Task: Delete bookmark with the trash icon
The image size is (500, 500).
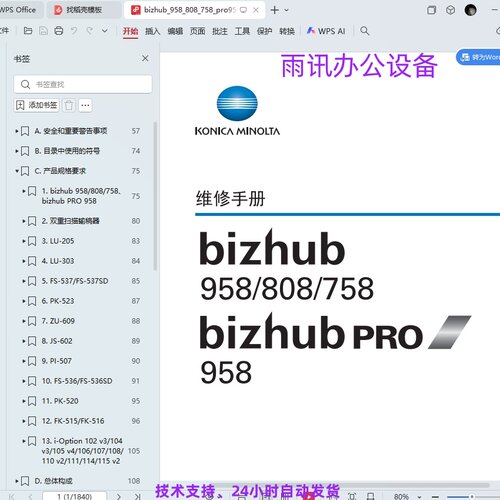Action: point(69,105)
